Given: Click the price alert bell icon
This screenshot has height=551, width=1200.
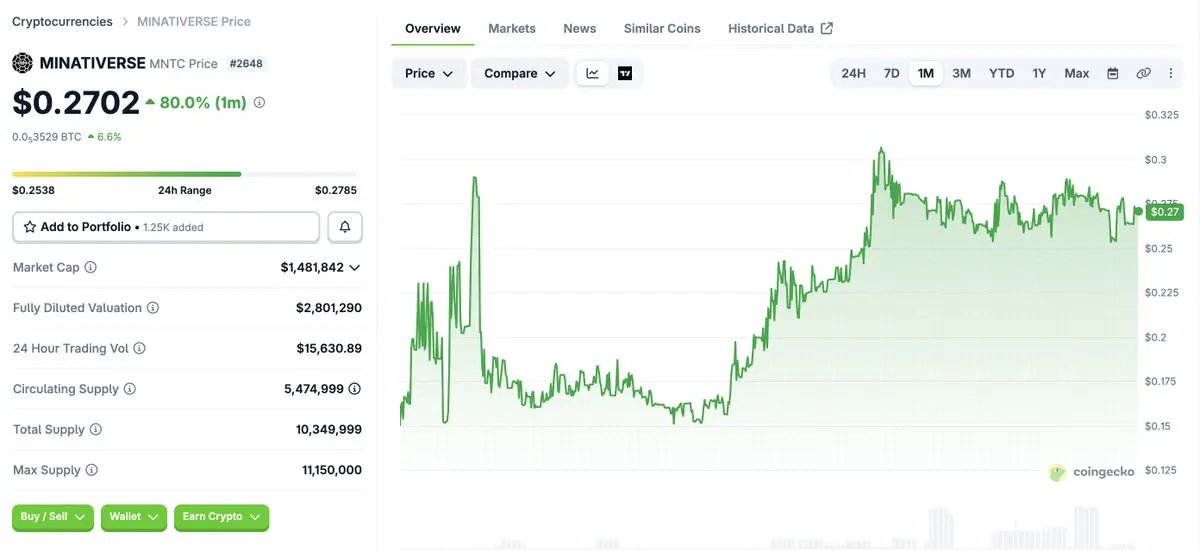Looking at the screenshot, I should (345, 227).
